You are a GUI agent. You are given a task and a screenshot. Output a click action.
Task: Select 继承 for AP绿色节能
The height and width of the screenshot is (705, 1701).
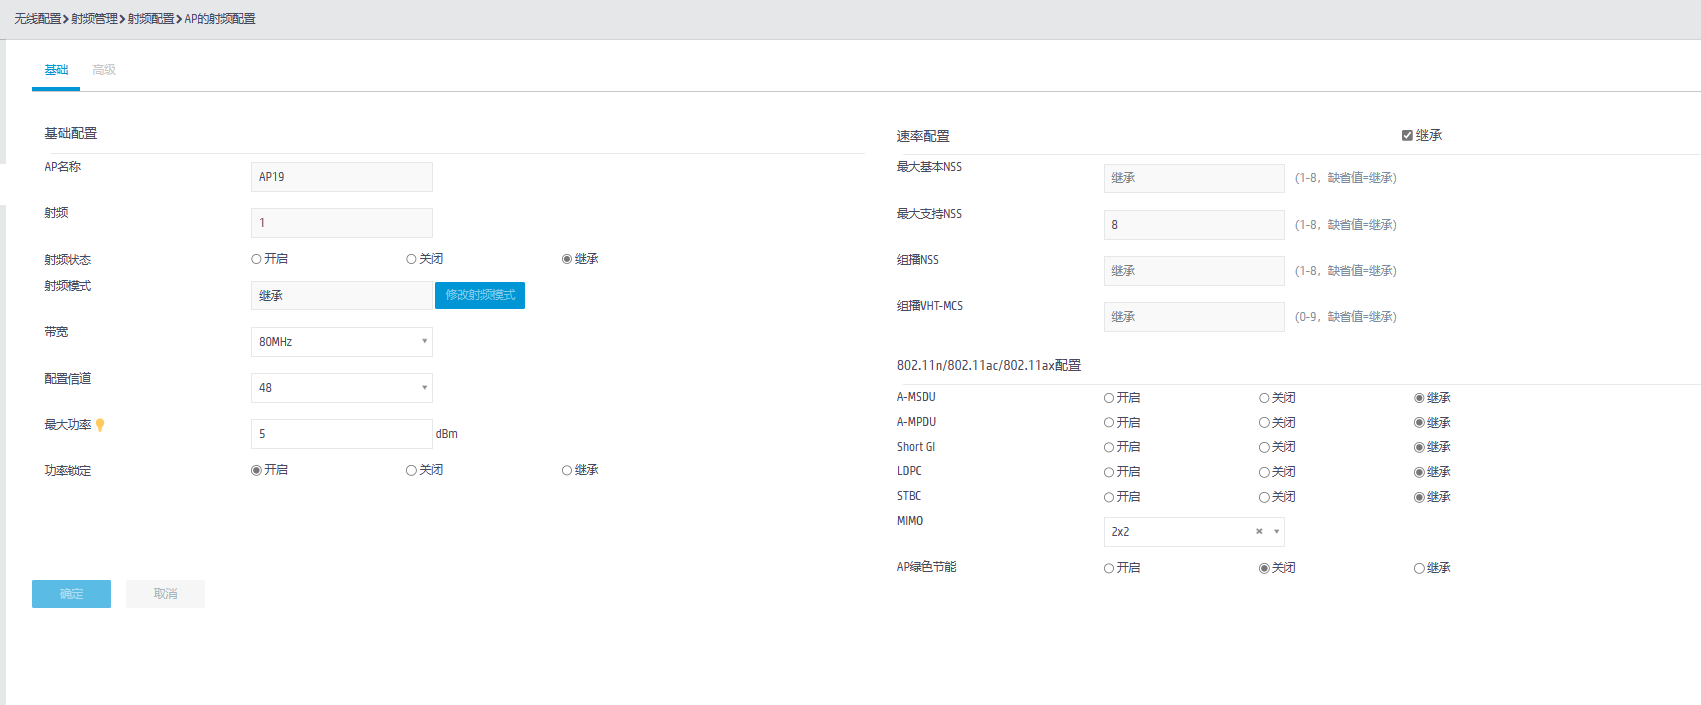1419,568
